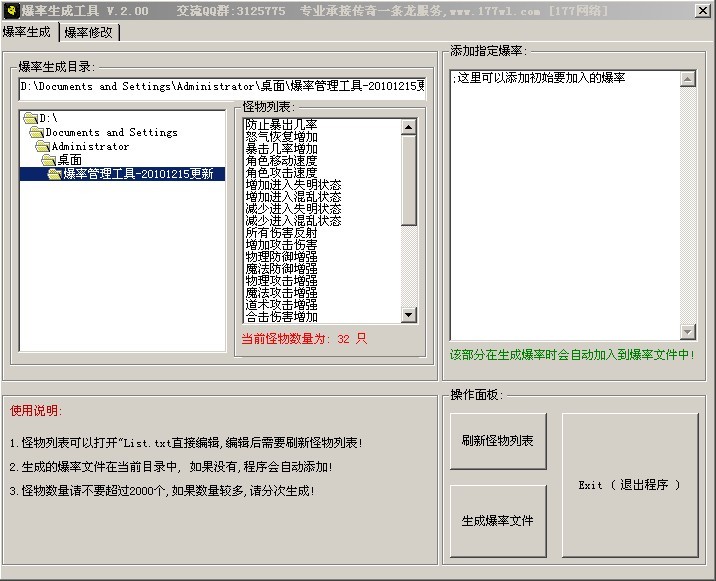Screen dimensions: 716x581
Task: Click the 桌面 folder icon
Action: point(49,160)
